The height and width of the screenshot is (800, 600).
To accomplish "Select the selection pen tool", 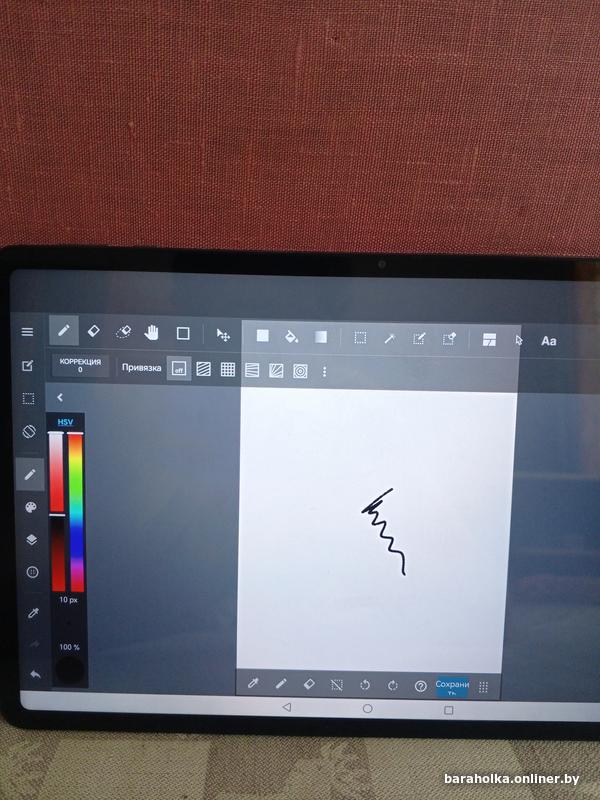I will [419, 339].
